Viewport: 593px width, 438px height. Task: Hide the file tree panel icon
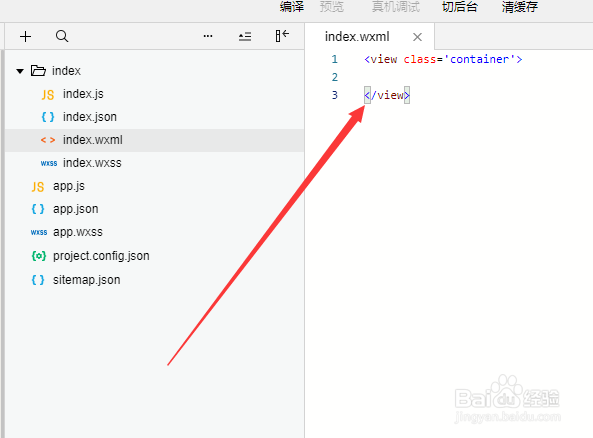pyautogui.click(x=282, y=36)
